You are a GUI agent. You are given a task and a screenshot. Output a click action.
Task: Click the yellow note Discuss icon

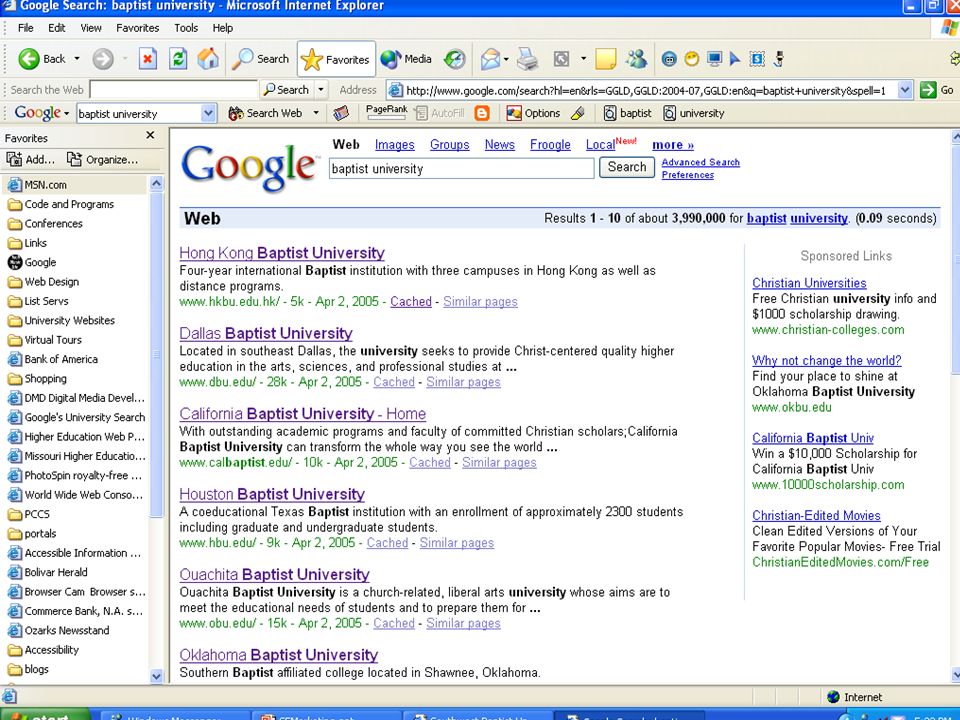[x=605, y=59]
